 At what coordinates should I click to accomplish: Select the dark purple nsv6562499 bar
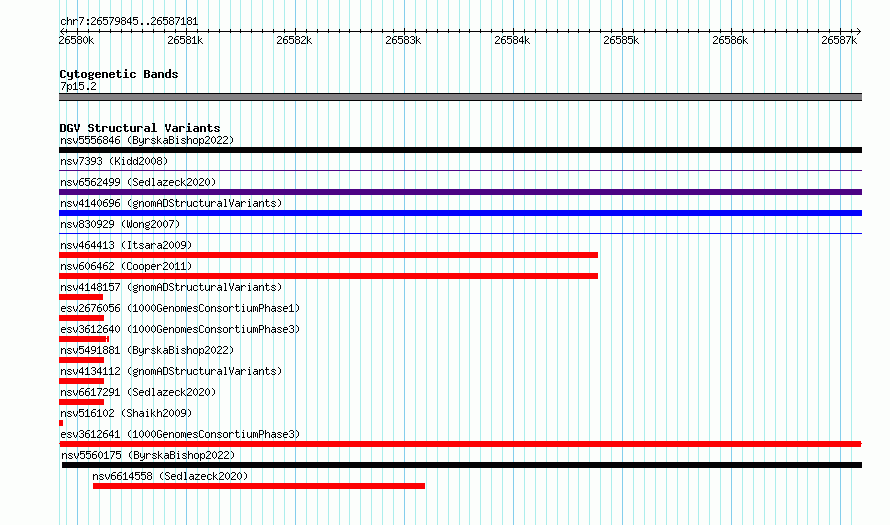click(x=460, y=192)
